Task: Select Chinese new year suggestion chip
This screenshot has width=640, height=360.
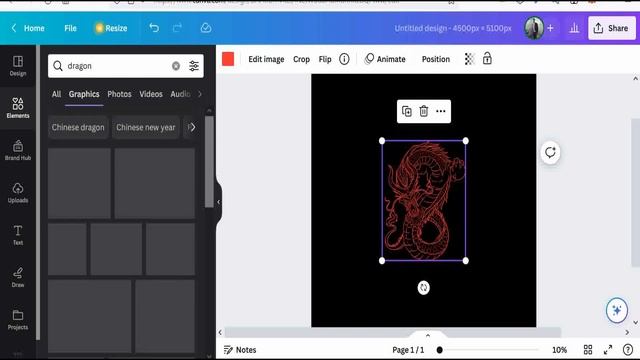Action: (x=146, y=127)
